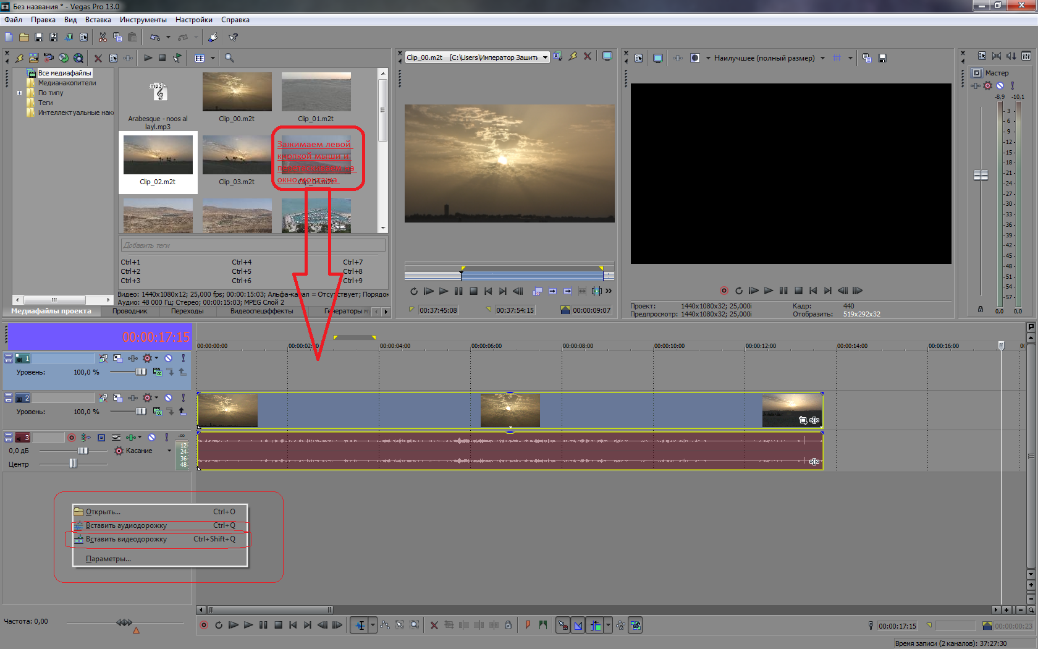Mute video track 1
Image resolution: width=1038 pixels, height=649 pixels.
[x=168, y=358]
